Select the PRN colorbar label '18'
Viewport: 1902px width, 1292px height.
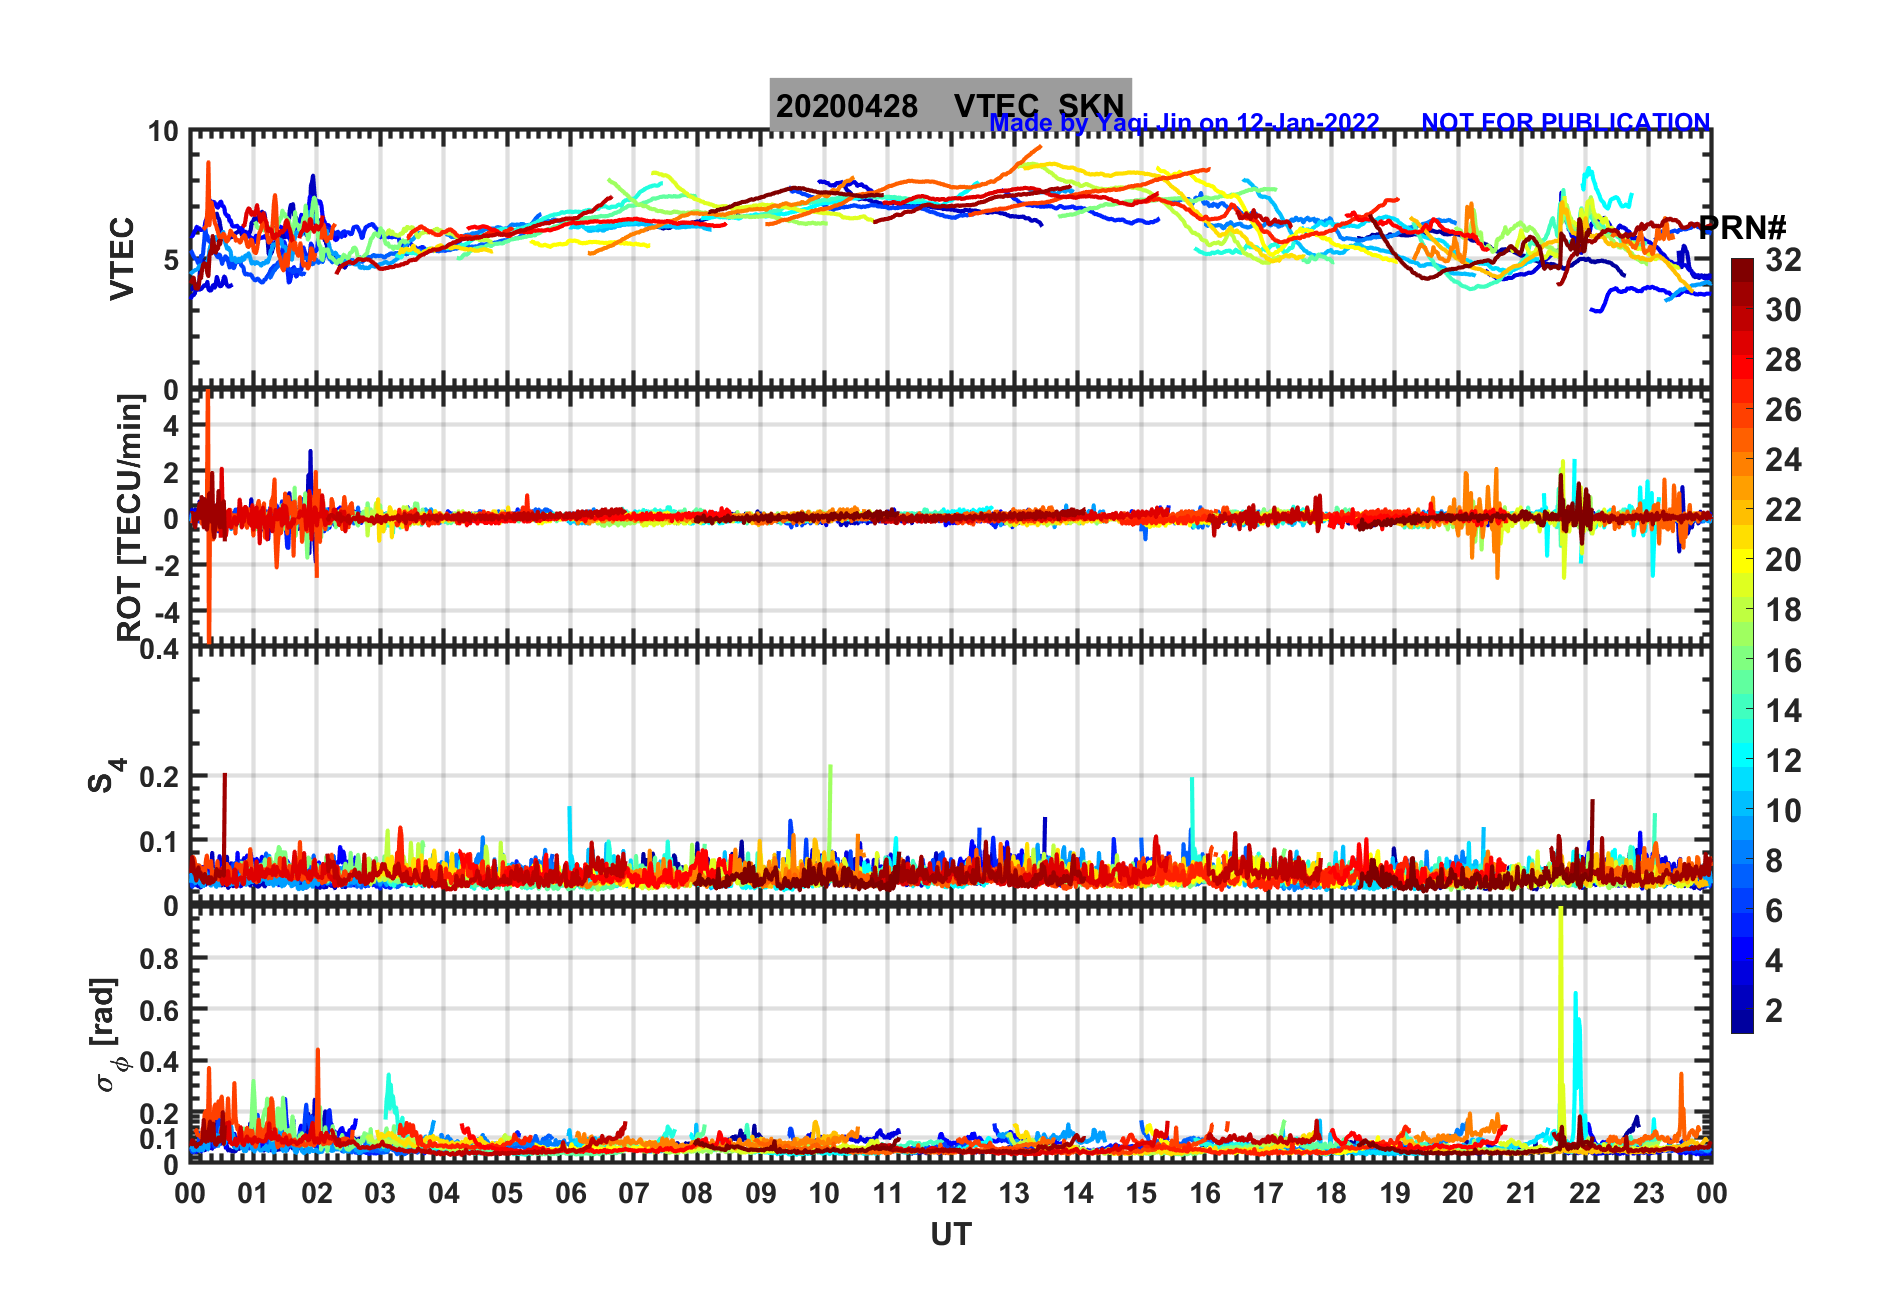[1783, 610]
